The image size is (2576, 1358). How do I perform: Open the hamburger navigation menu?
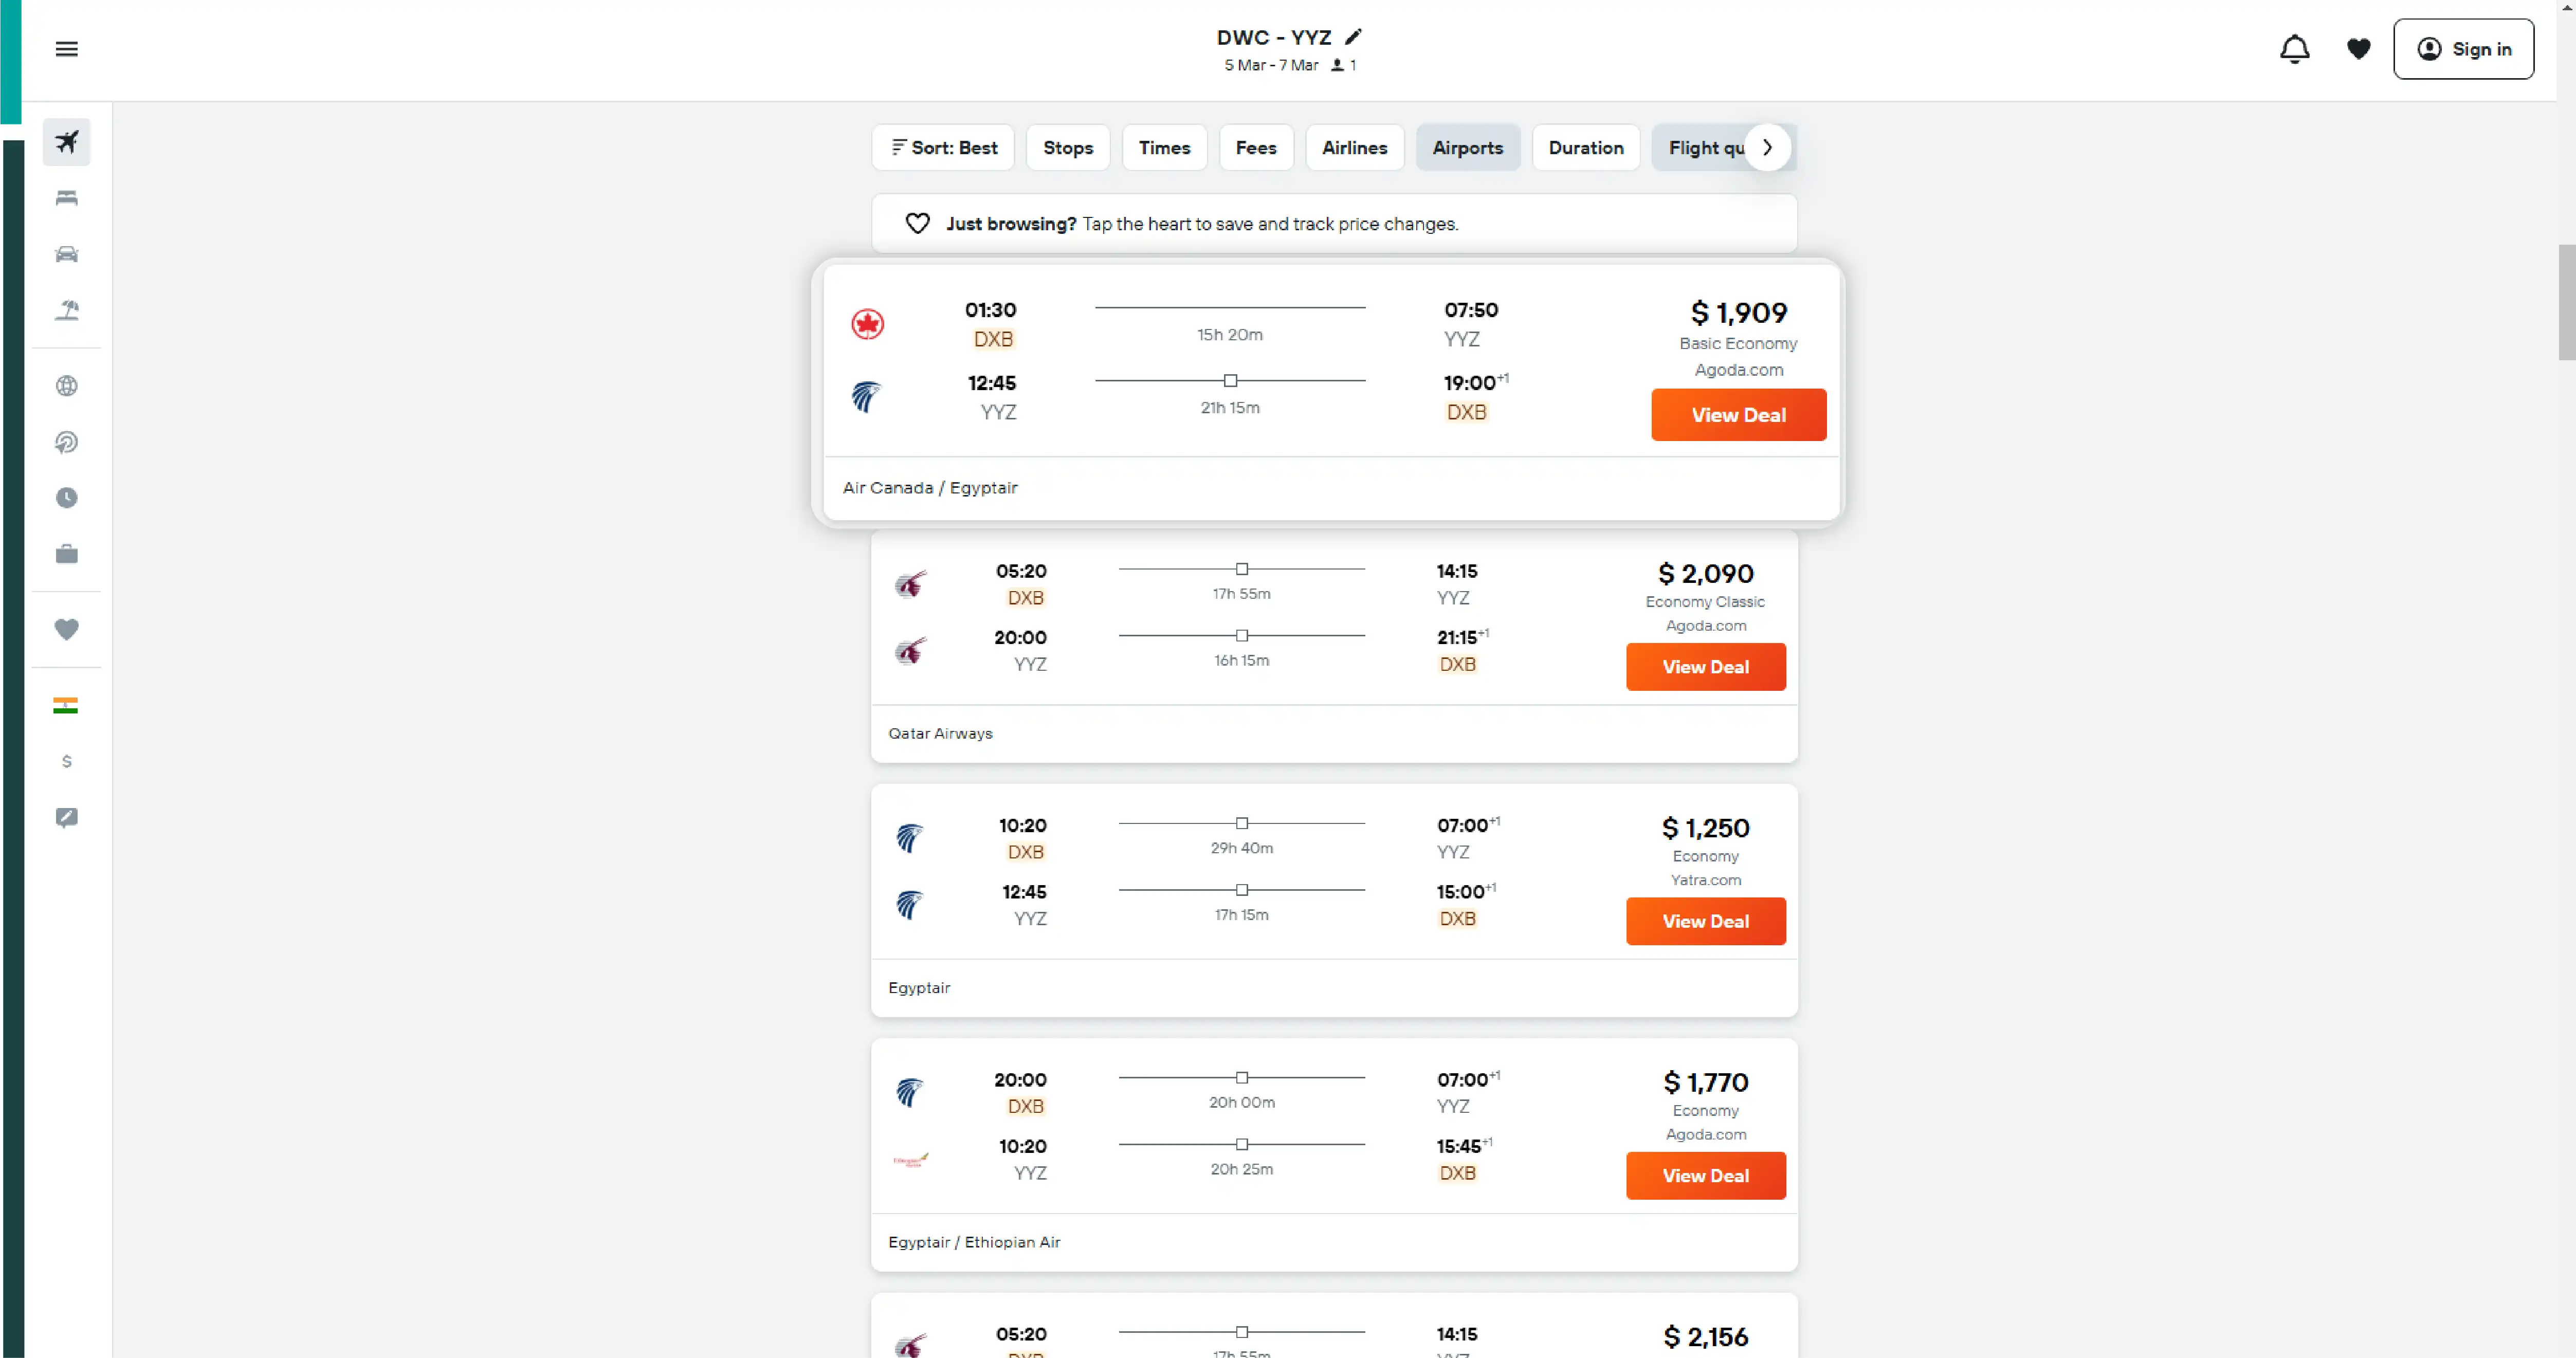click(66, 49)
